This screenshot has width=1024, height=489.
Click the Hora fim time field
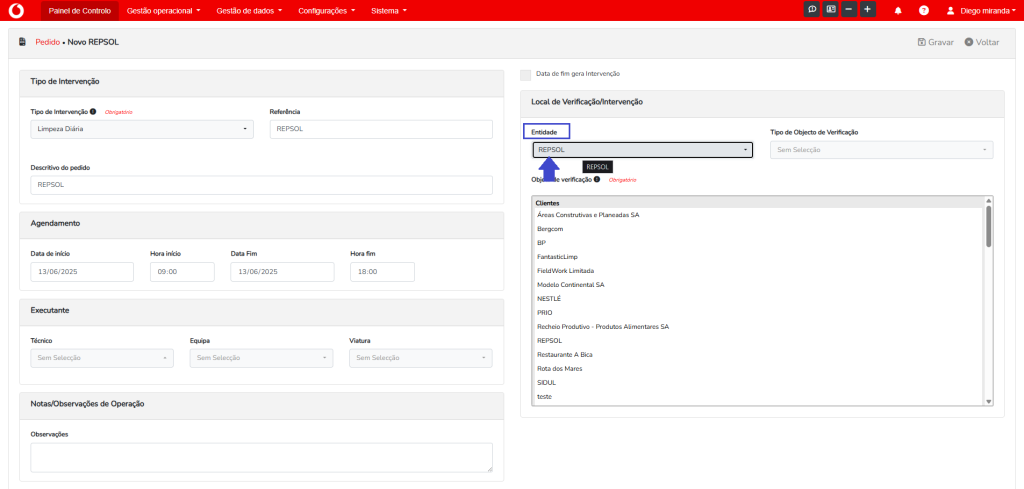point(383,272)
